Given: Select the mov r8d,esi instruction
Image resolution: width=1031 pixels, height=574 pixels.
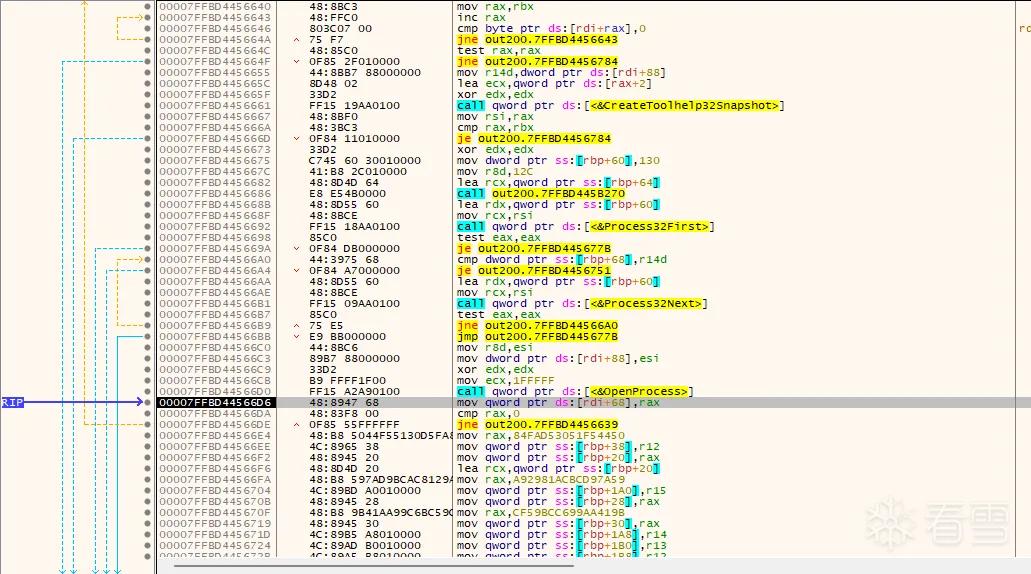Looking at the screenshot, I should pos(495,347).
